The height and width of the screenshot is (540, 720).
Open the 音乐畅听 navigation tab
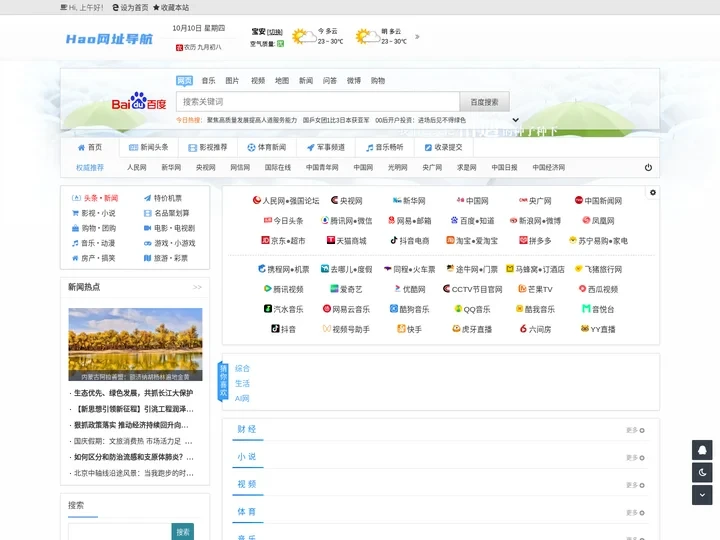[x=385, y=147]
